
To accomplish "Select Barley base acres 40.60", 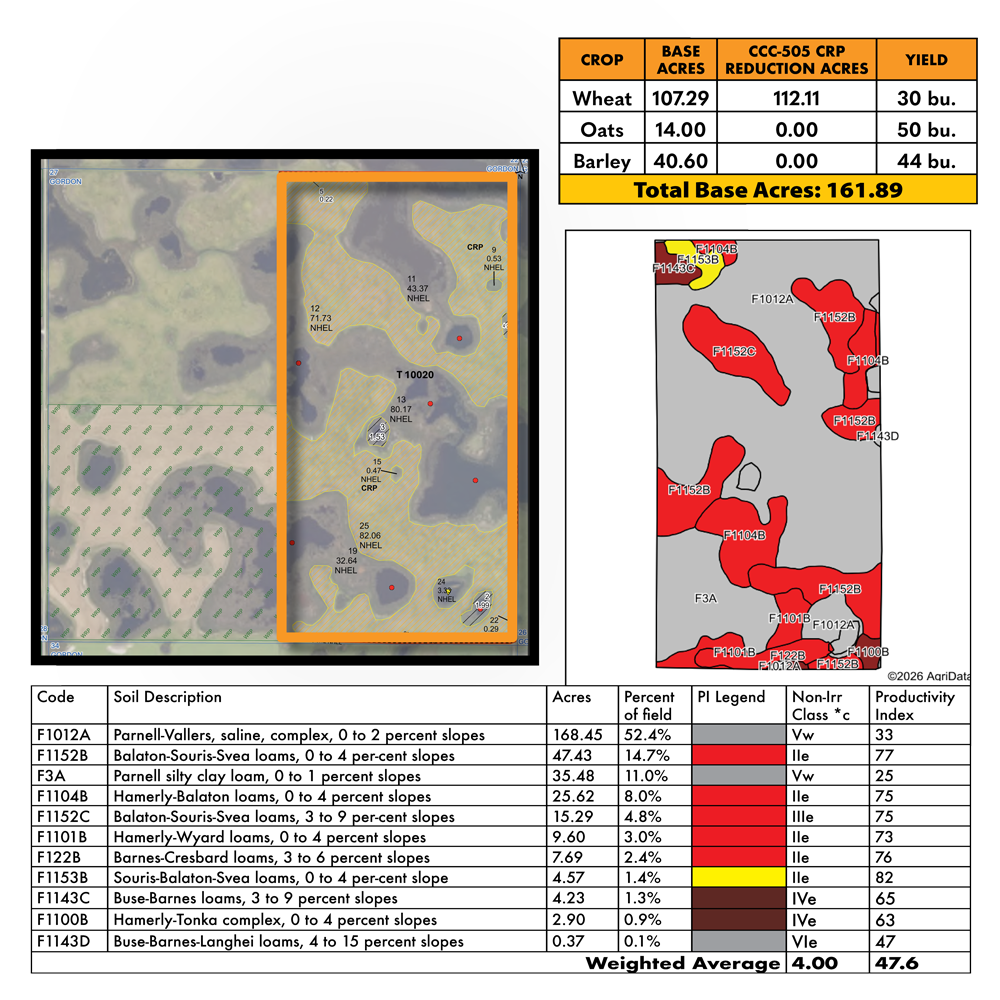I will point(680,161).
